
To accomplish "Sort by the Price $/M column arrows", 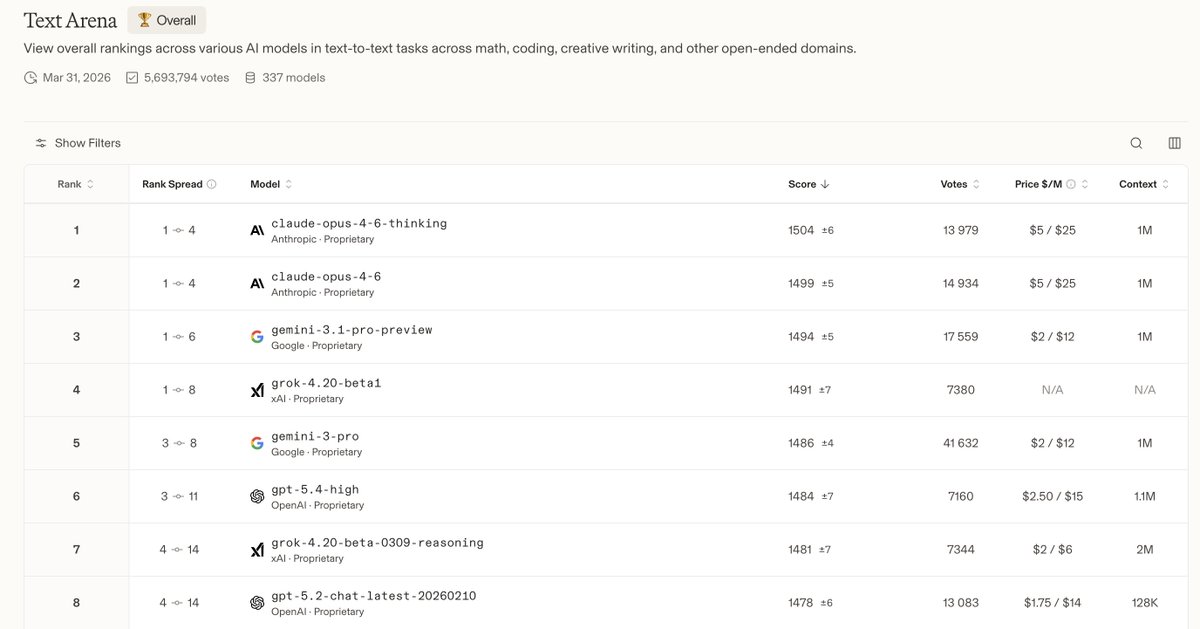I will tap(1085, 184).
